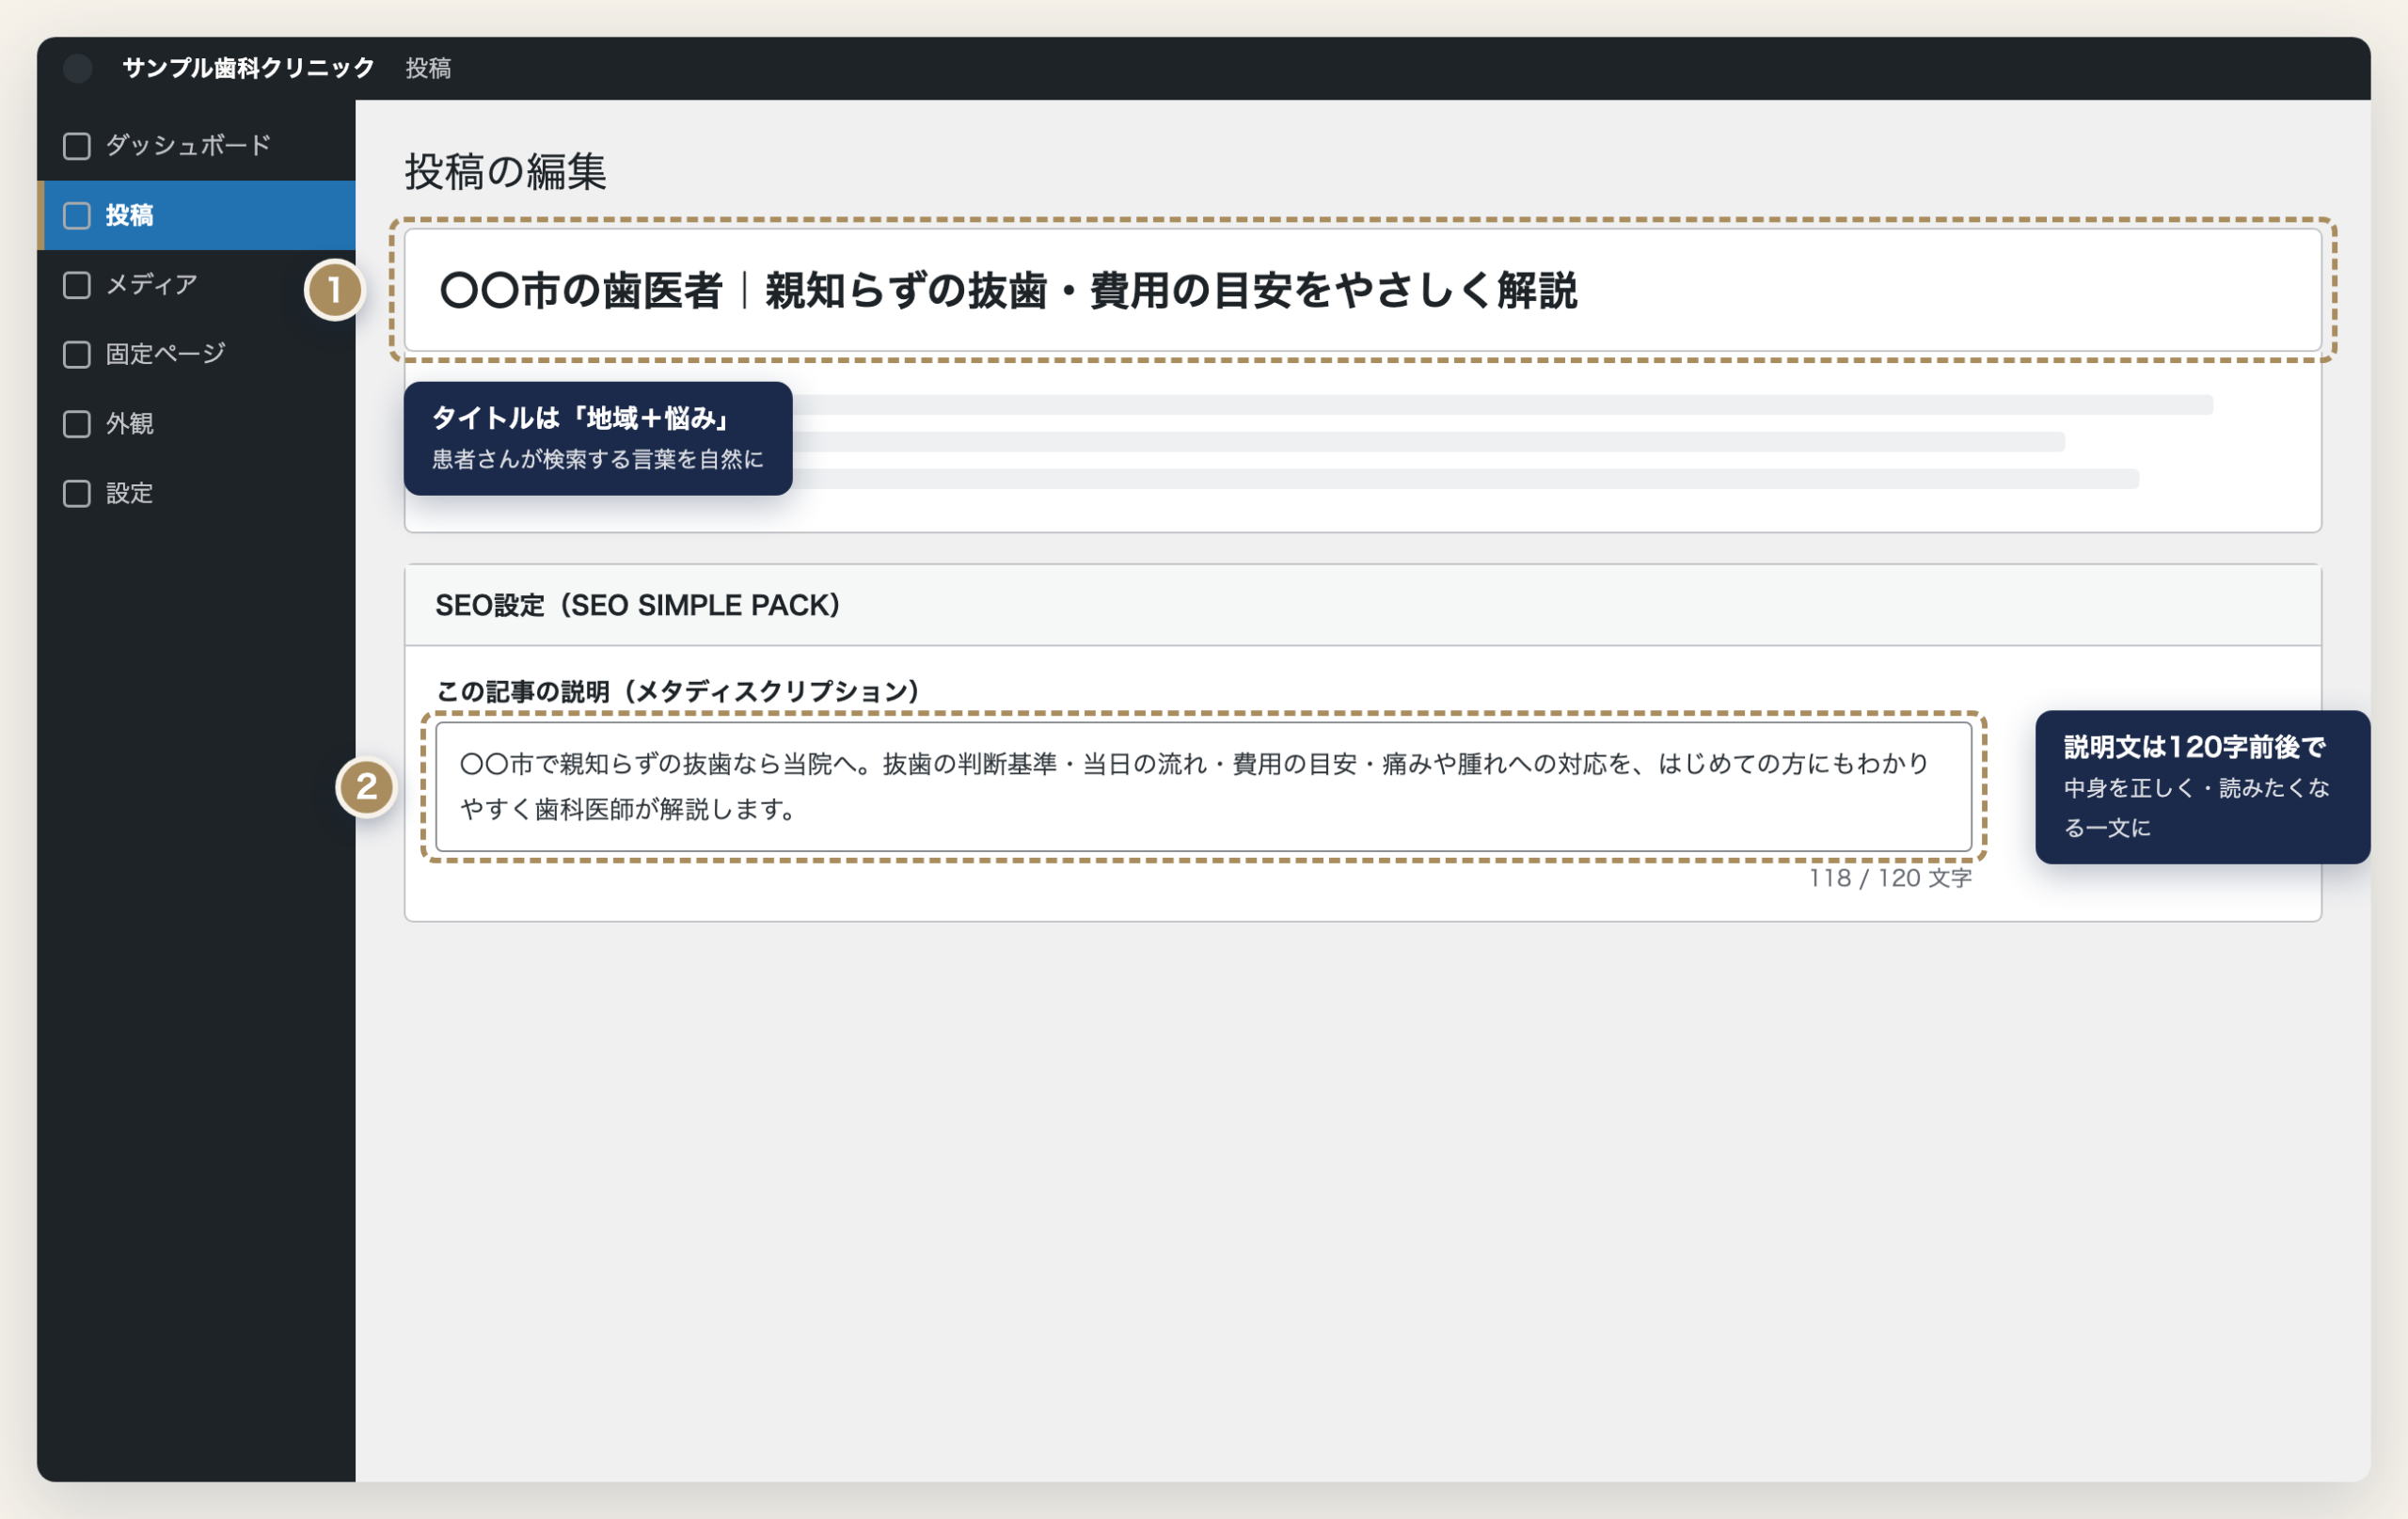2408x1519 pixels.
Task: Open the ダッシュボード menu item
Action: pos(196,146)
